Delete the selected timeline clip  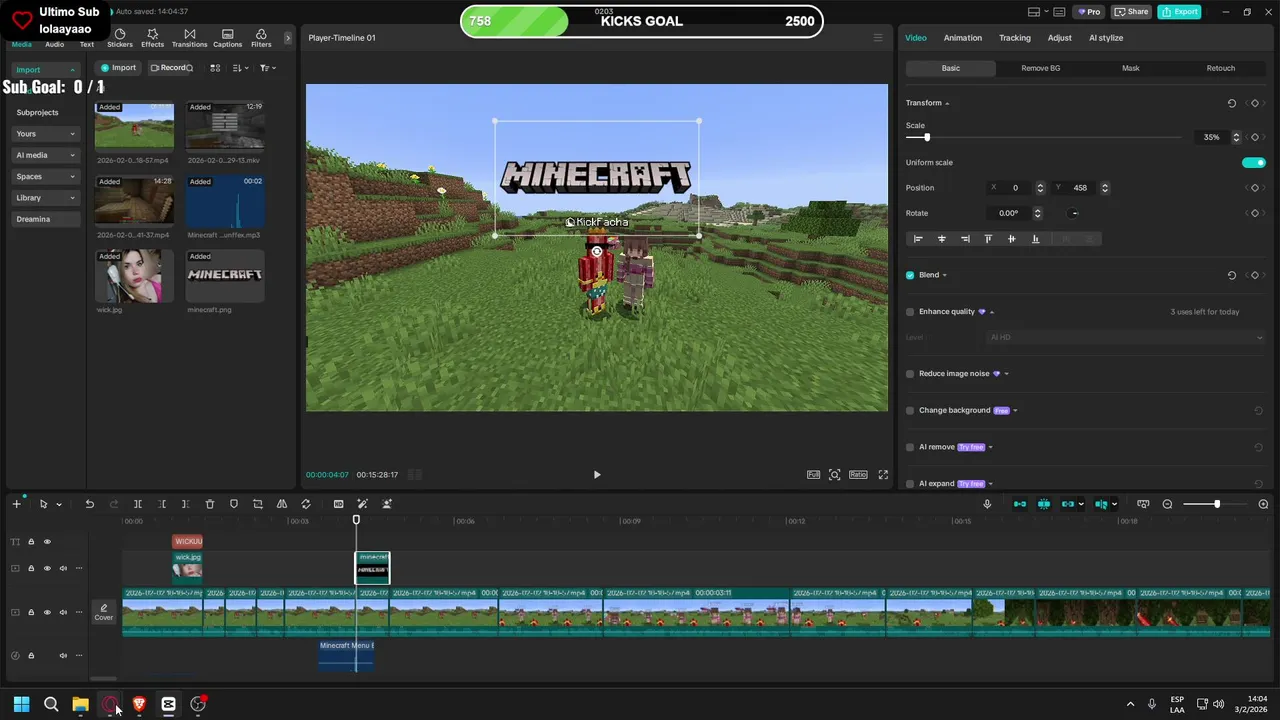pyautogui.click(x=210, y=504)
